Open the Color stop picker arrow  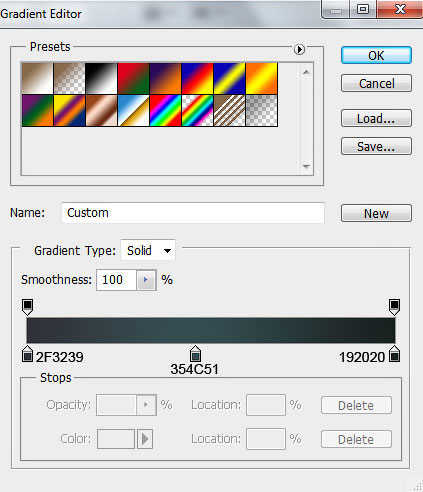coord(145,439)
